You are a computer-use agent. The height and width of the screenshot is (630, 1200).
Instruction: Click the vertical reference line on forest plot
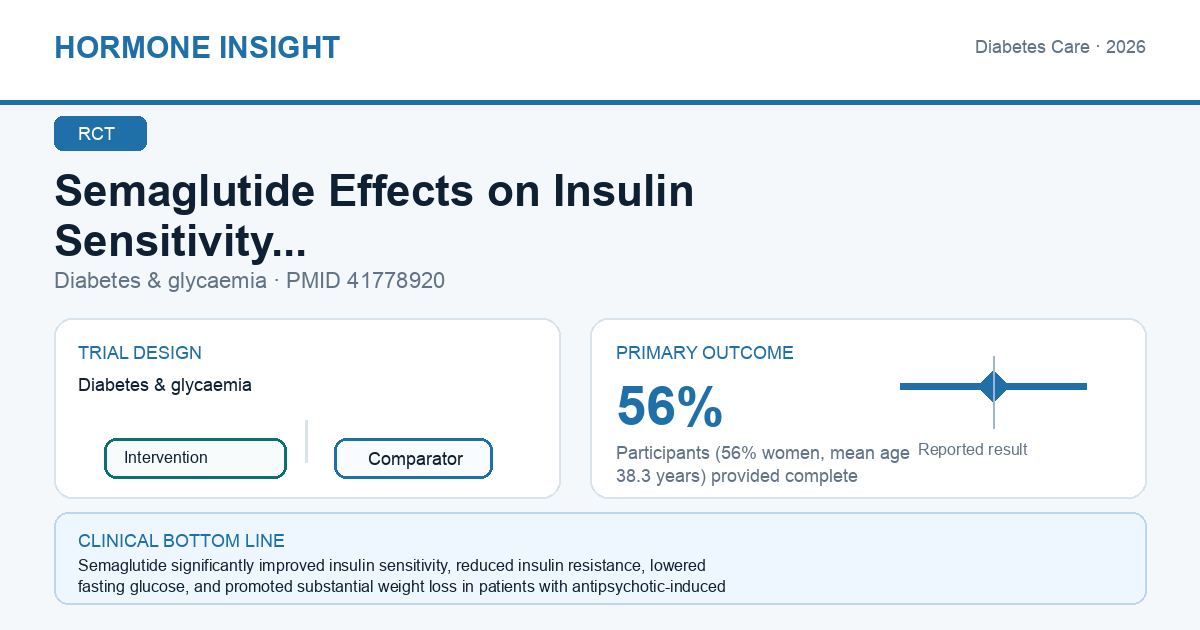pyautogui.click(x=994, y=392)
